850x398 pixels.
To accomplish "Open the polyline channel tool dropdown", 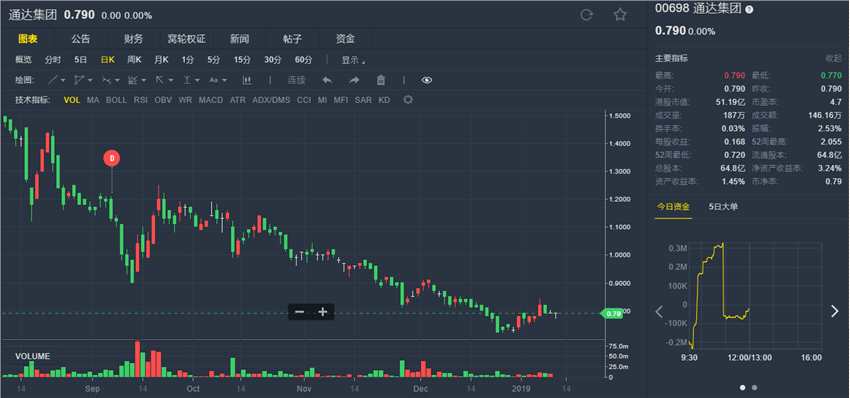I will 83,80.
